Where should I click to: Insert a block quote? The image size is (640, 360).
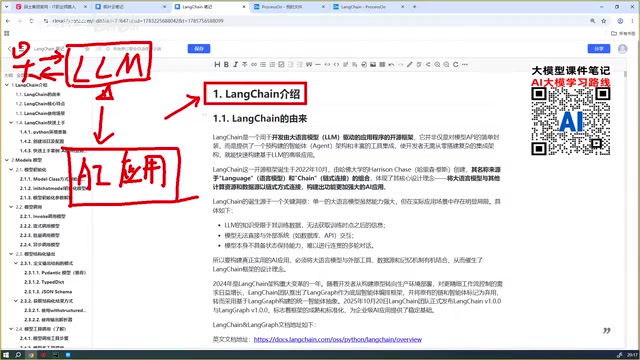tap(309, 64)
